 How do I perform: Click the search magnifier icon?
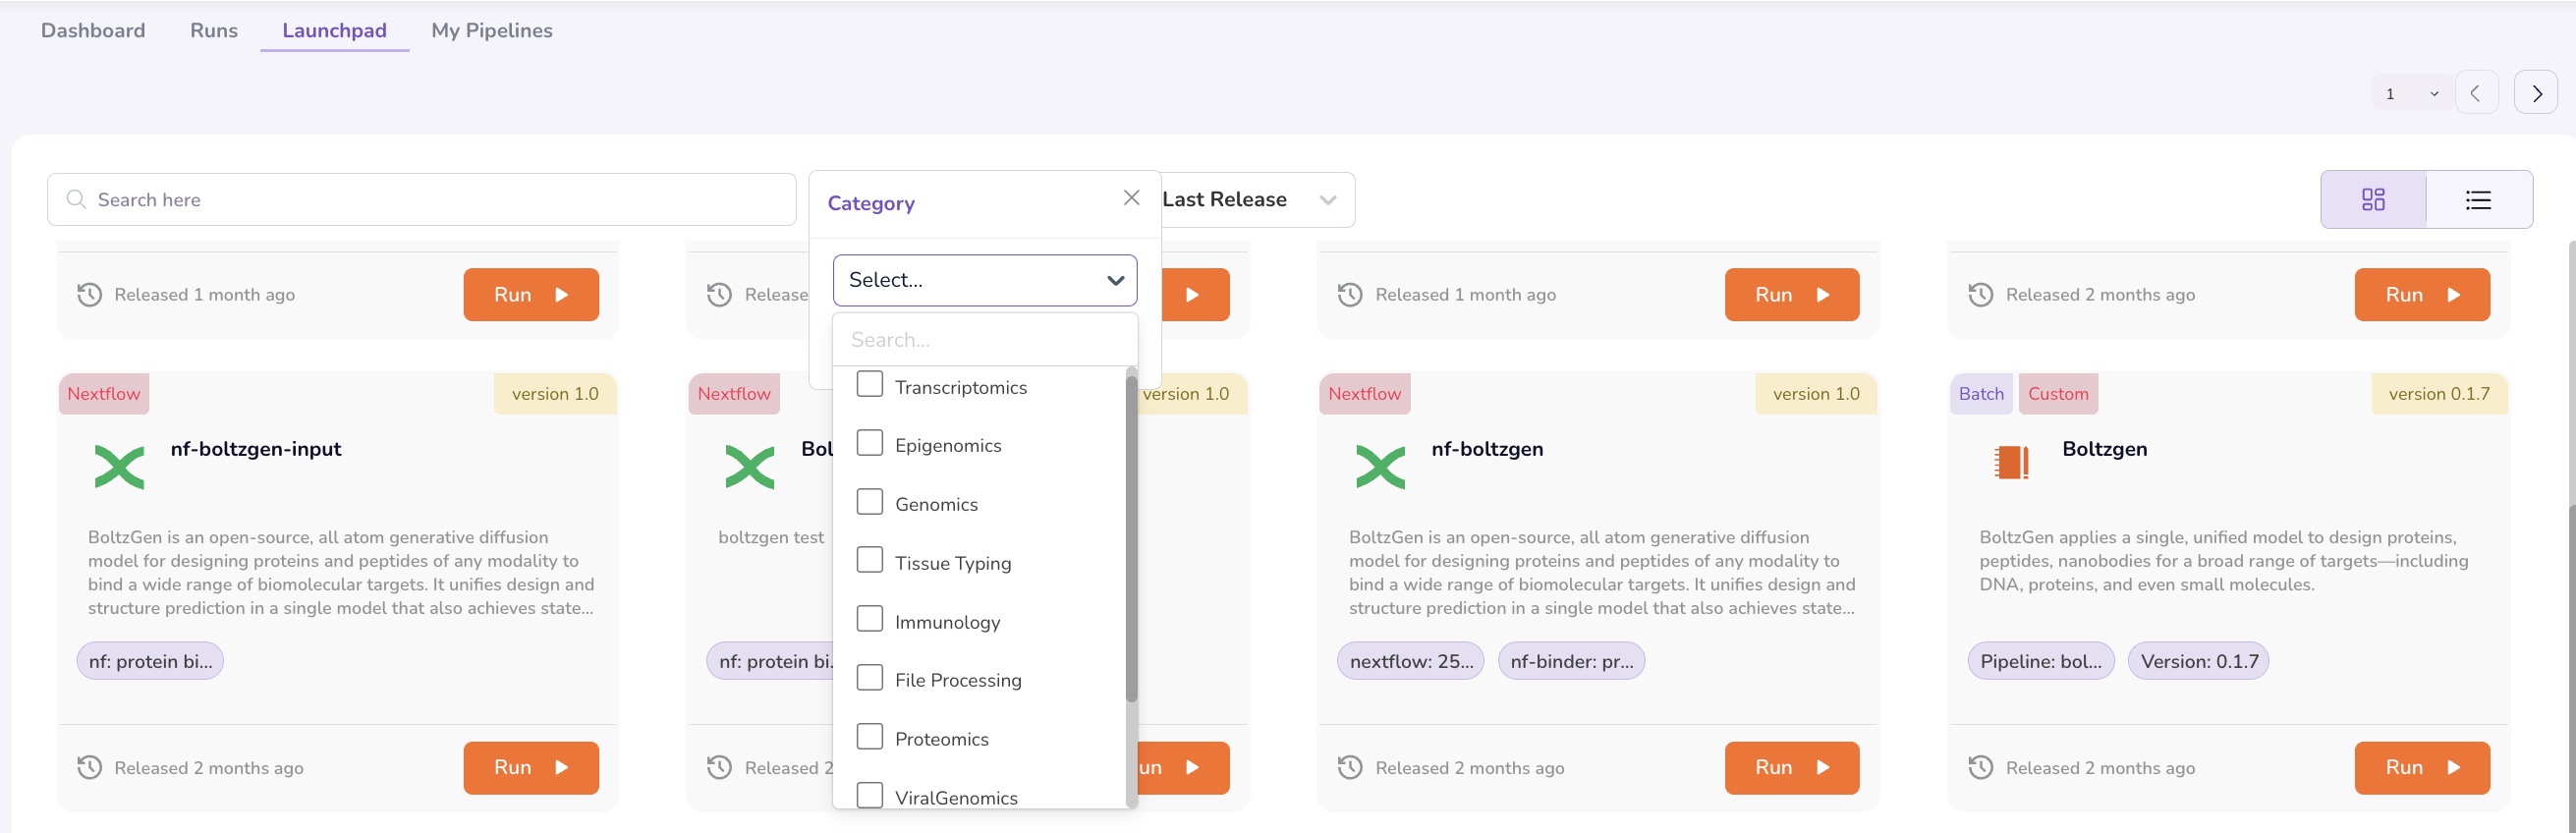pos(76,200)
